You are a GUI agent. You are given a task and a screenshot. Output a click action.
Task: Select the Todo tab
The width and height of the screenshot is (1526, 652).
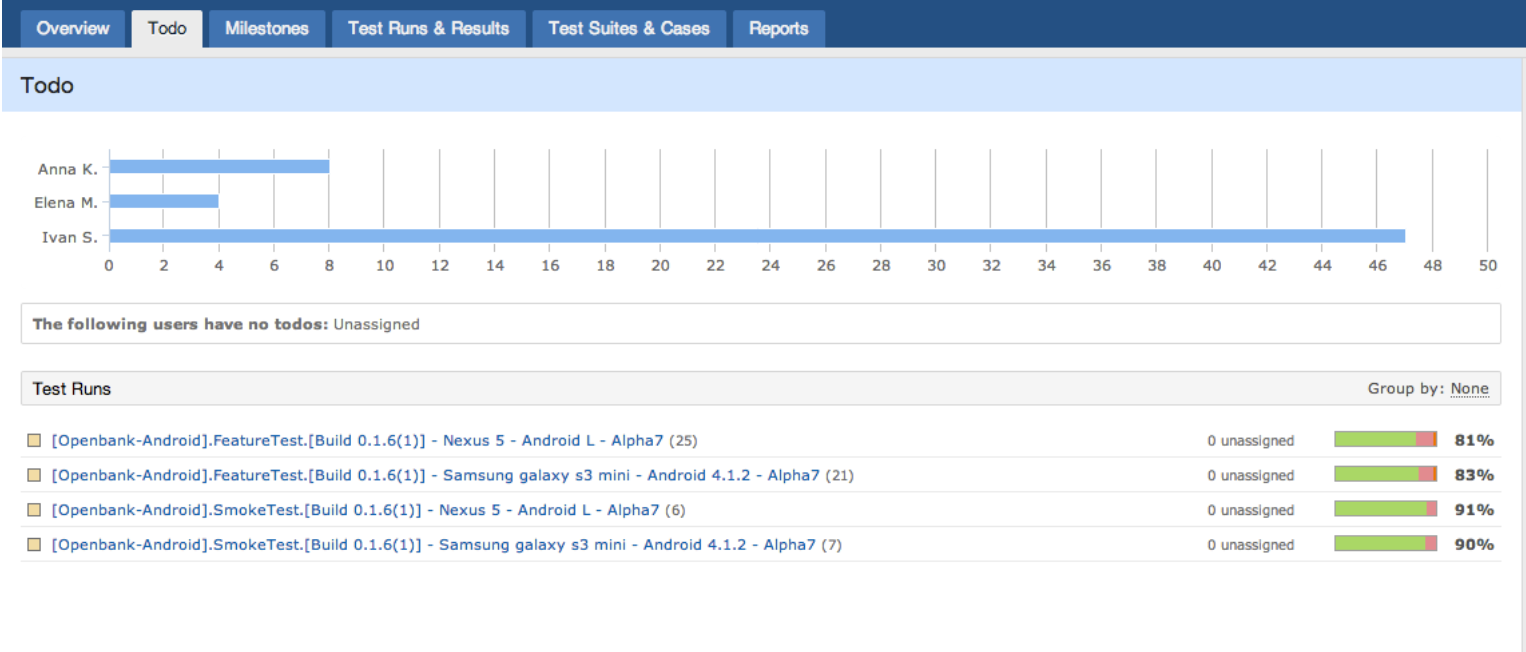coord(166,28)
